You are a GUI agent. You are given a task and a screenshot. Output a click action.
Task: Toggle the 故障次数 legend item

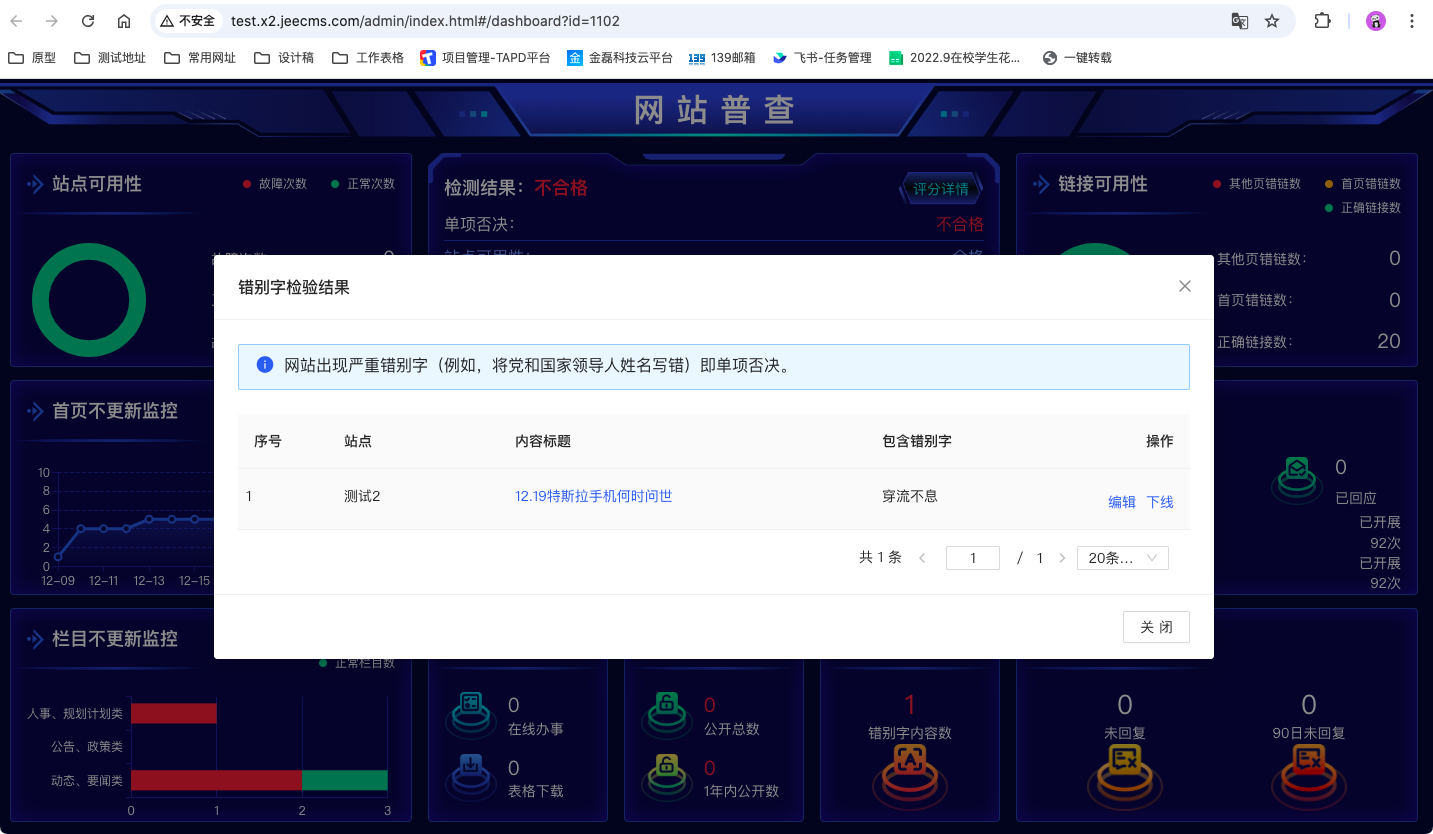click(275, 184)
